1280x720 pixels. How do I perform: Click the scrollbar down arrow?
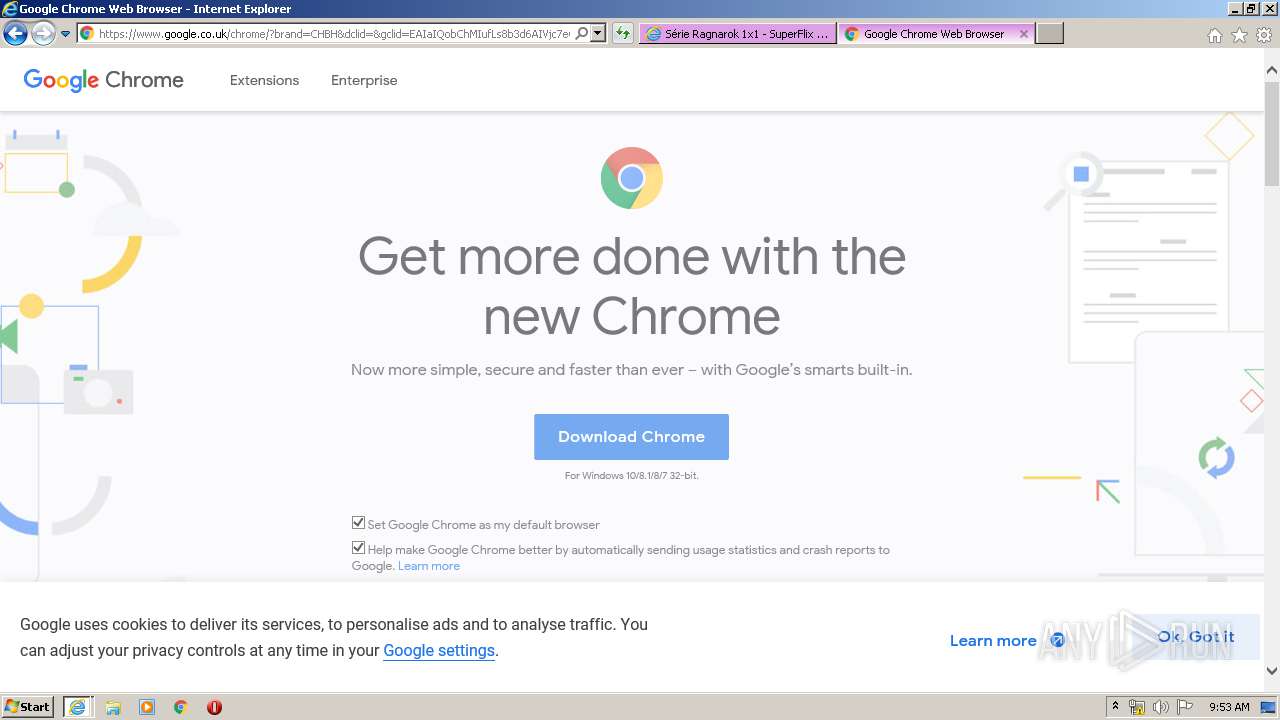click(1272, 671)
